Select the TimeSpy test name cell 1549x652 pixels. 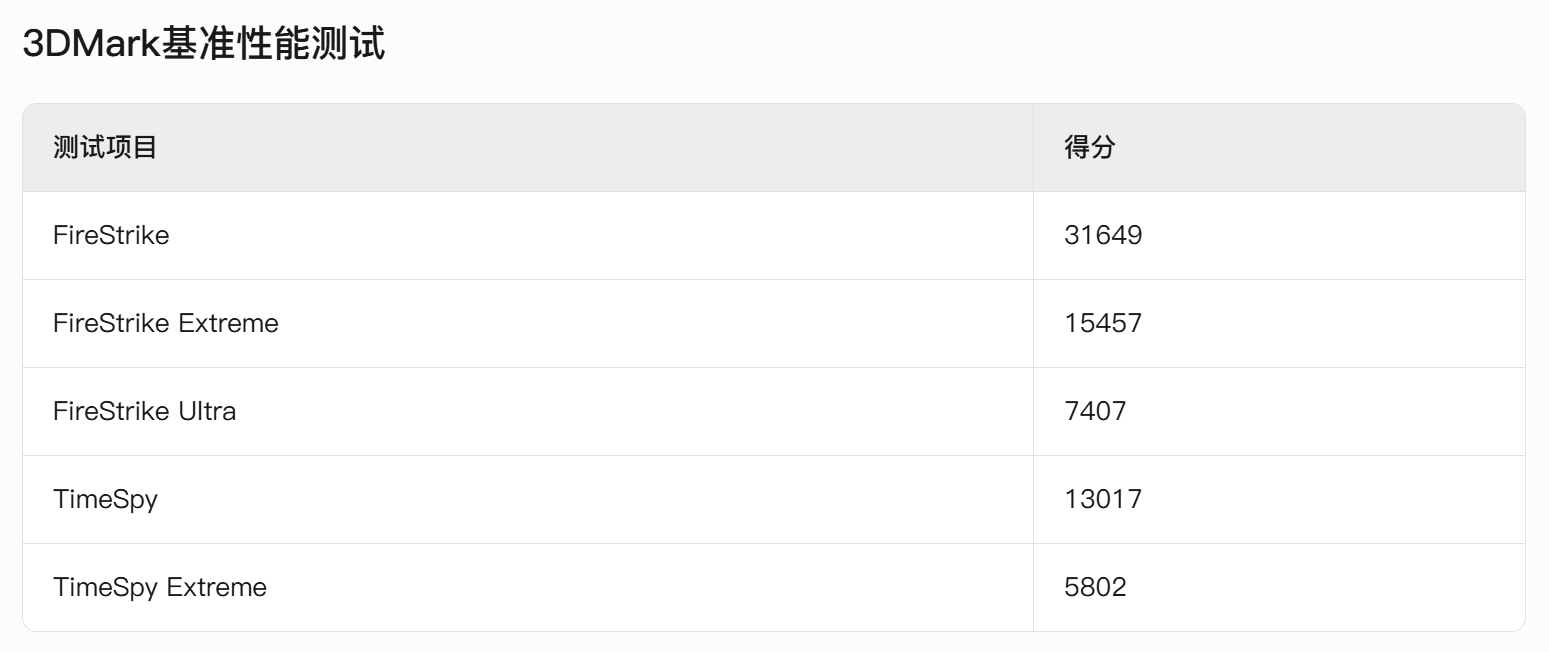point(105,499)
